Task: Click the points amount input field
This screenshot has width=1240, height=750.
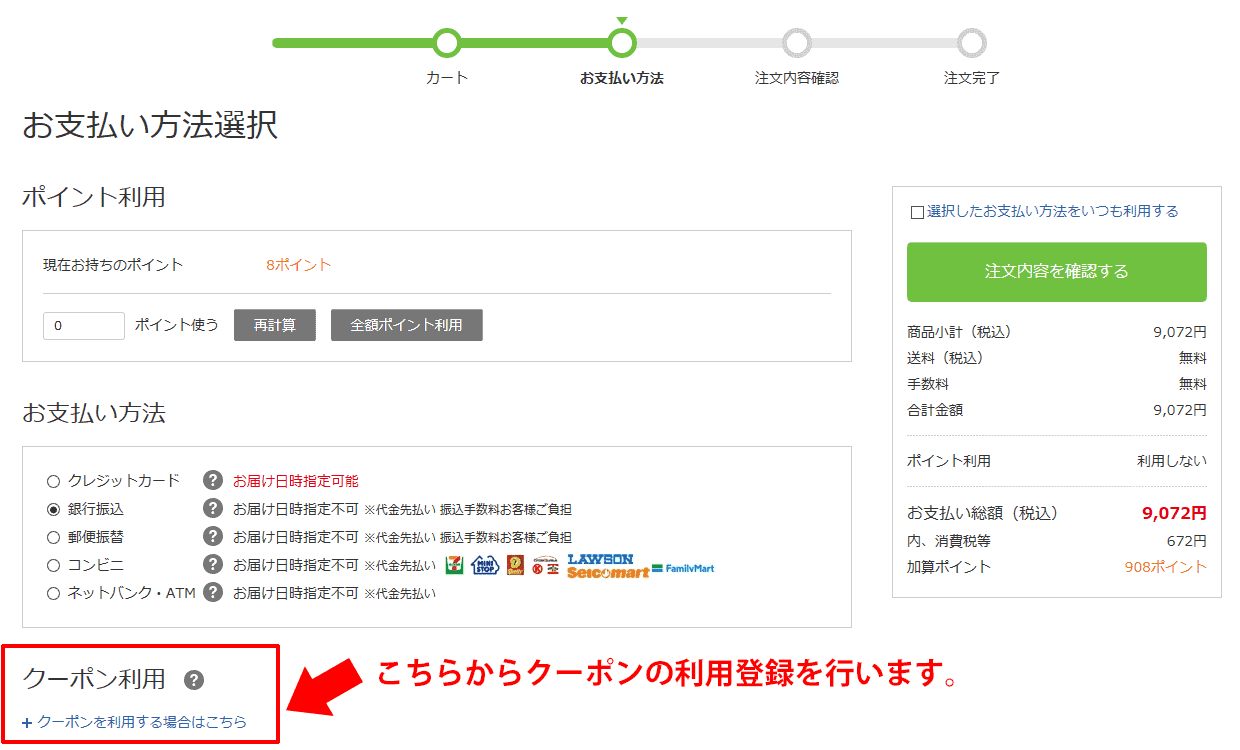Action: click(x=84, y=325)
